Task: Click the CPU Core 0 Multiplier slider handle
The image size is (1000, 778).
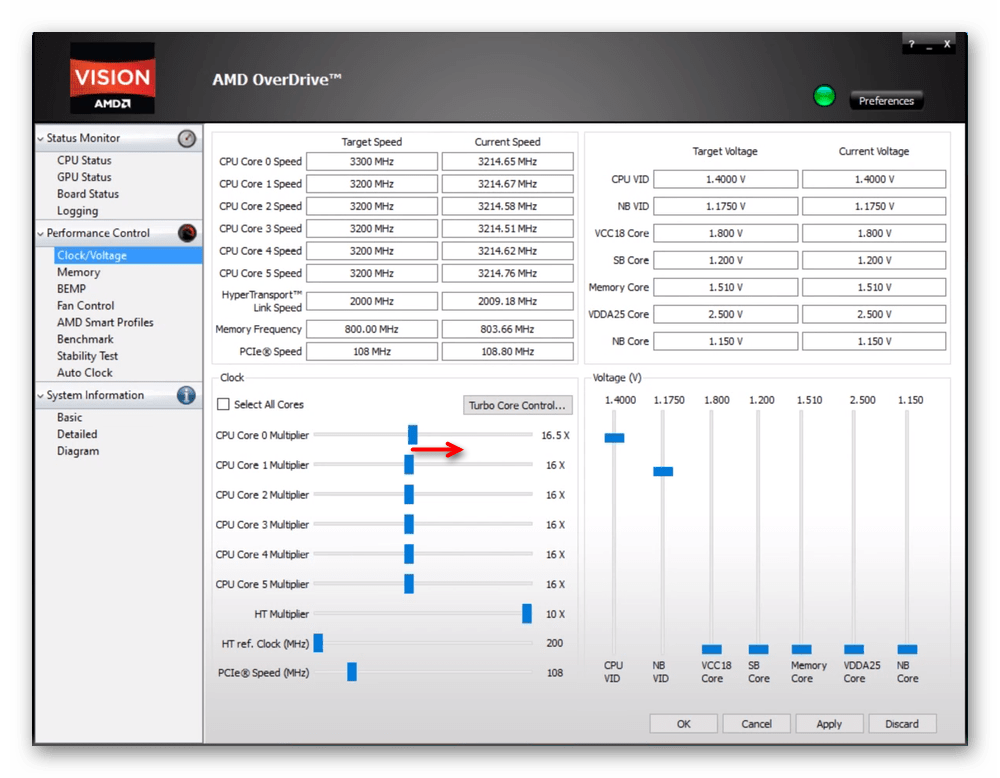Action: click(x=412, y=435)
